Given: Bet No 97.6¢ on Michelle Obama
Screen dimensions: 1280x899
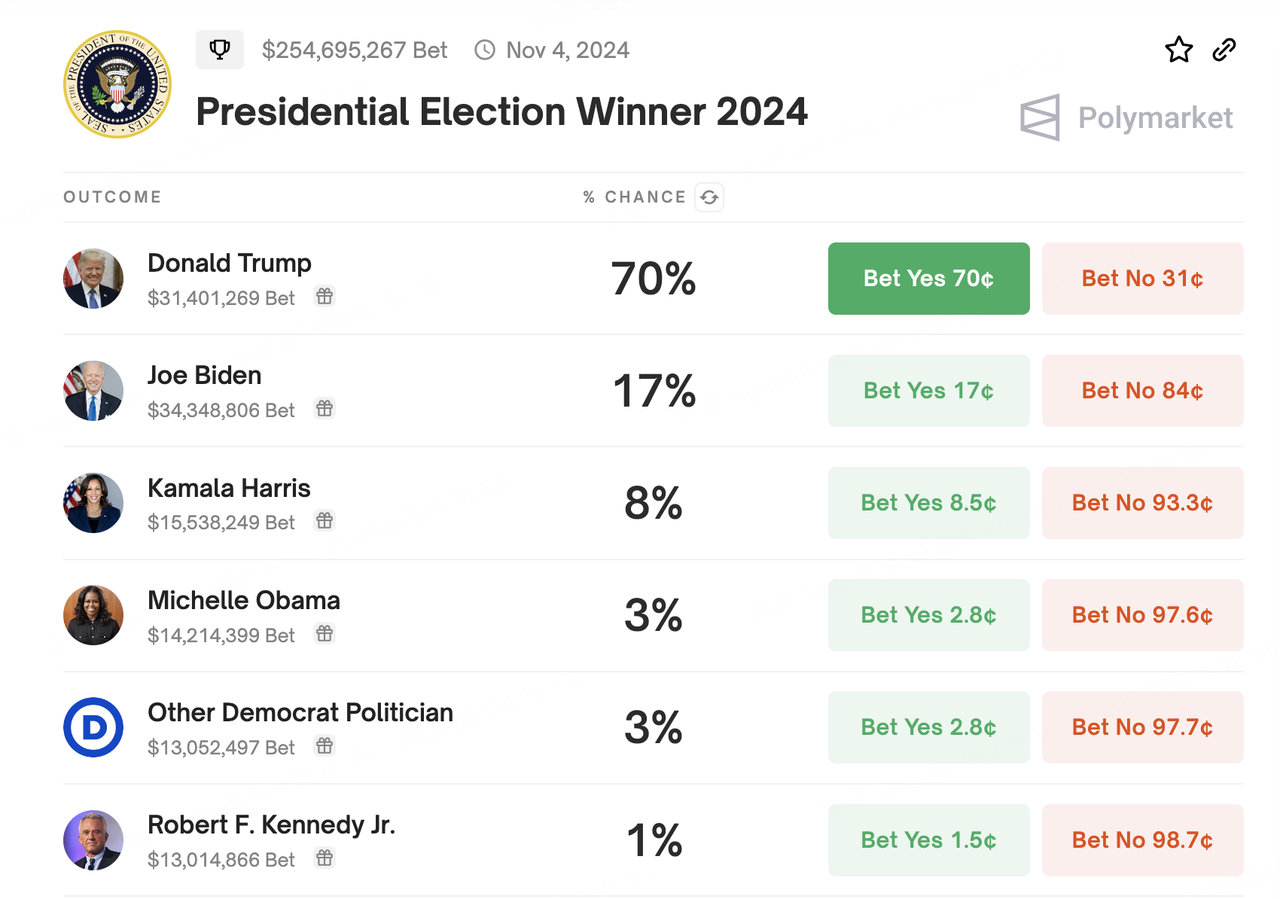Looking at the screenshot, I should pos(1143,615).
